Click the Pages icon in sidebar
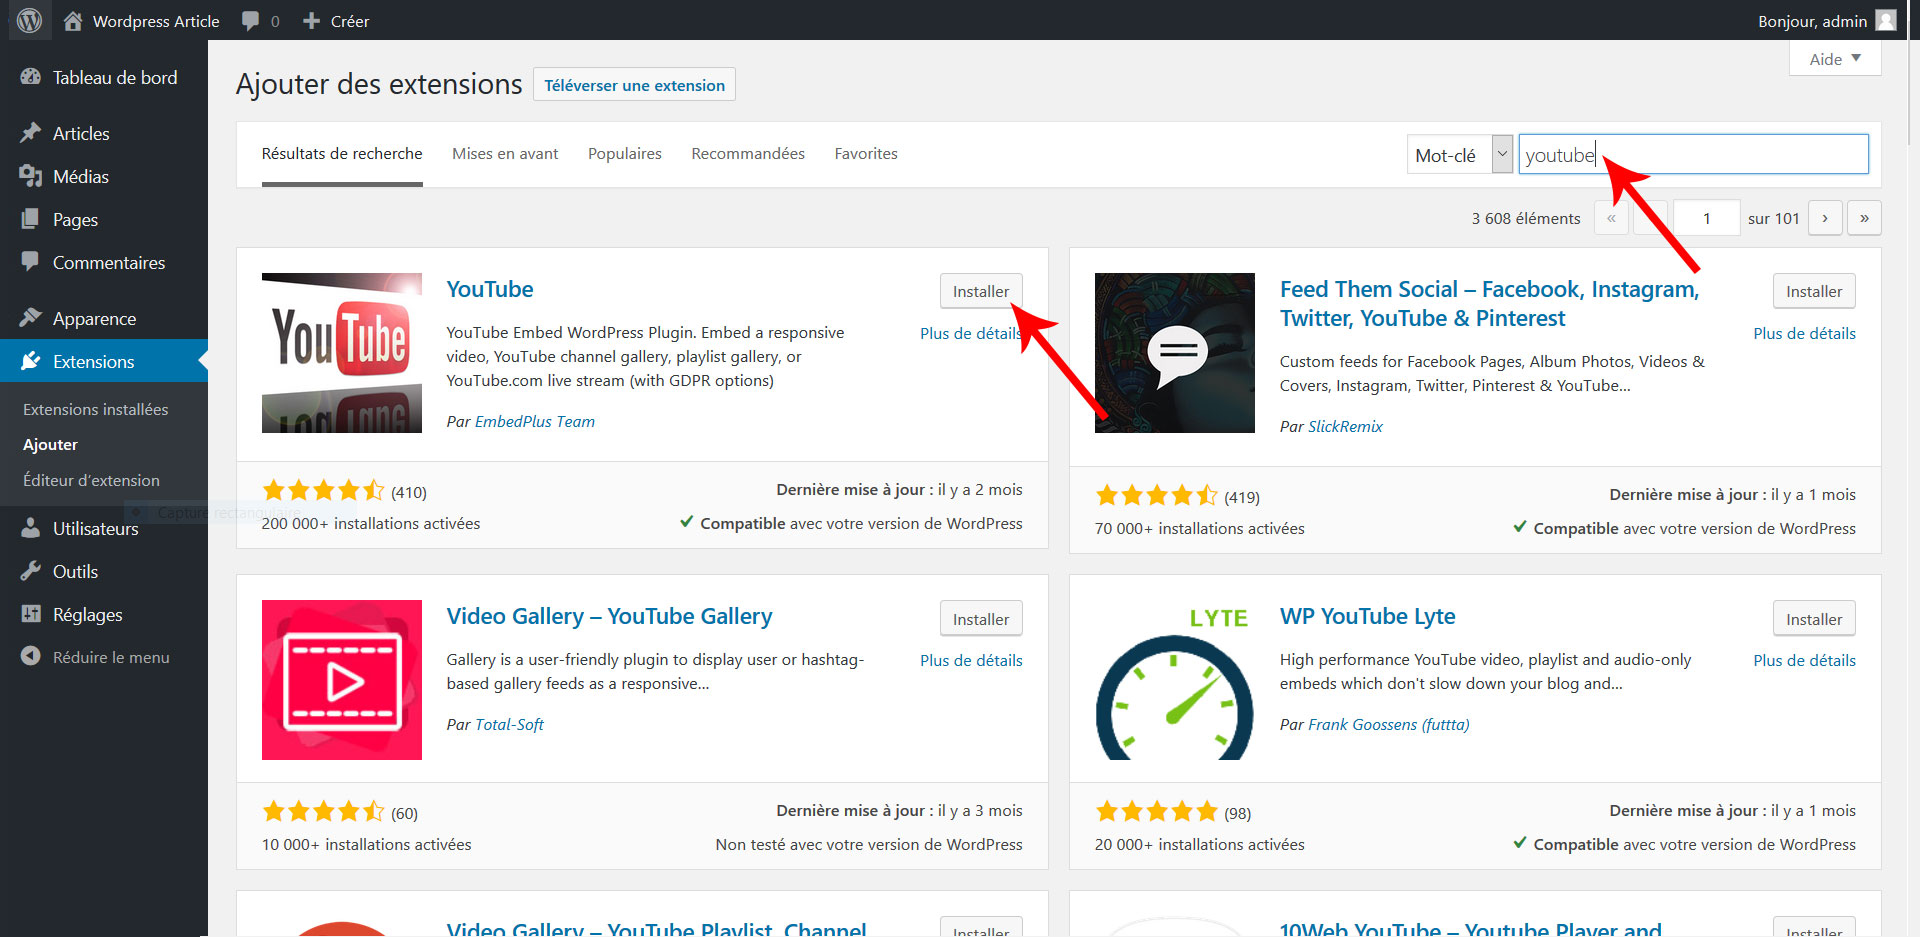1920x937 pixels. [31, 219]
